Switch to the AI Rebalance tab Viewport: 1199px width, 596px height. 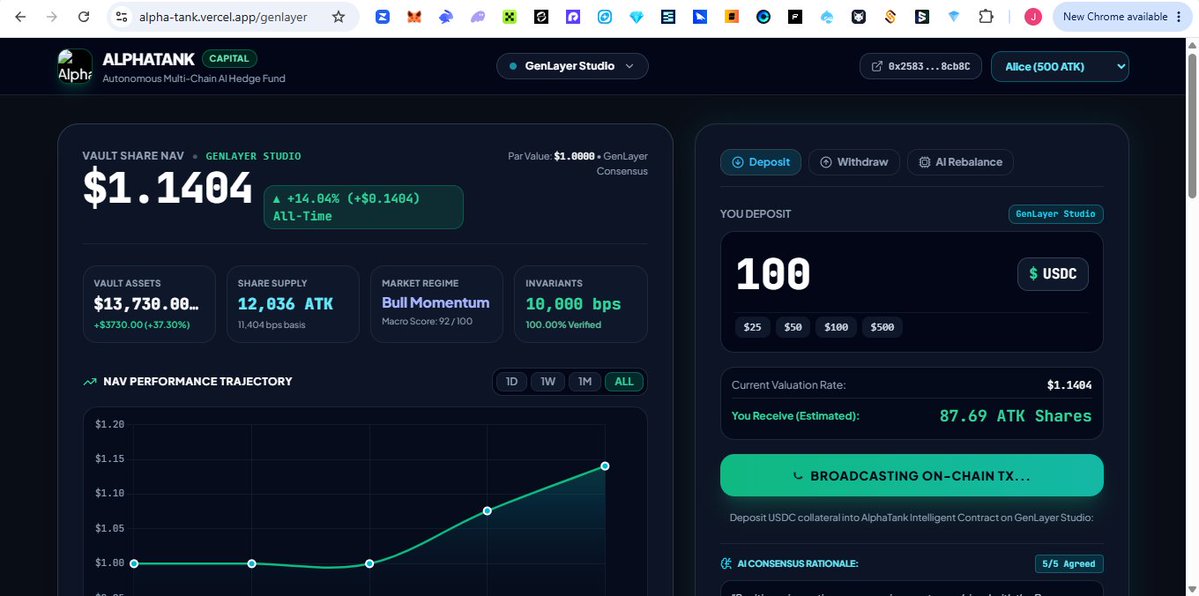click(960, 162)
